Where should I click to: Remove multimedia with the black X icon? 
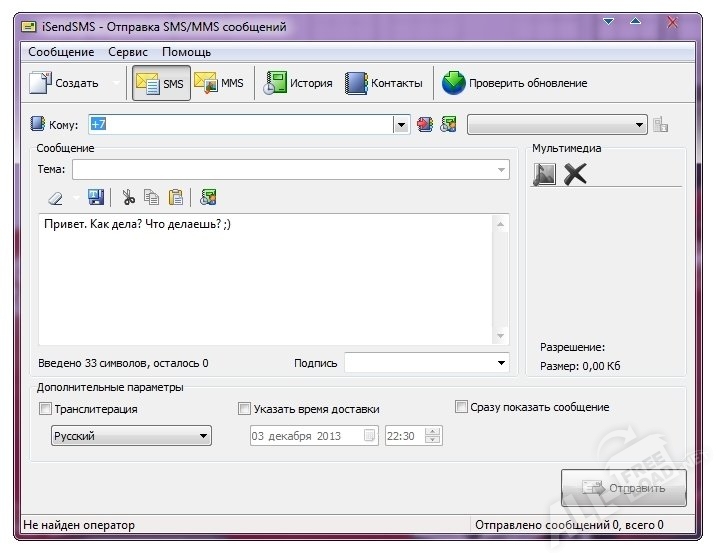point(575,175)
